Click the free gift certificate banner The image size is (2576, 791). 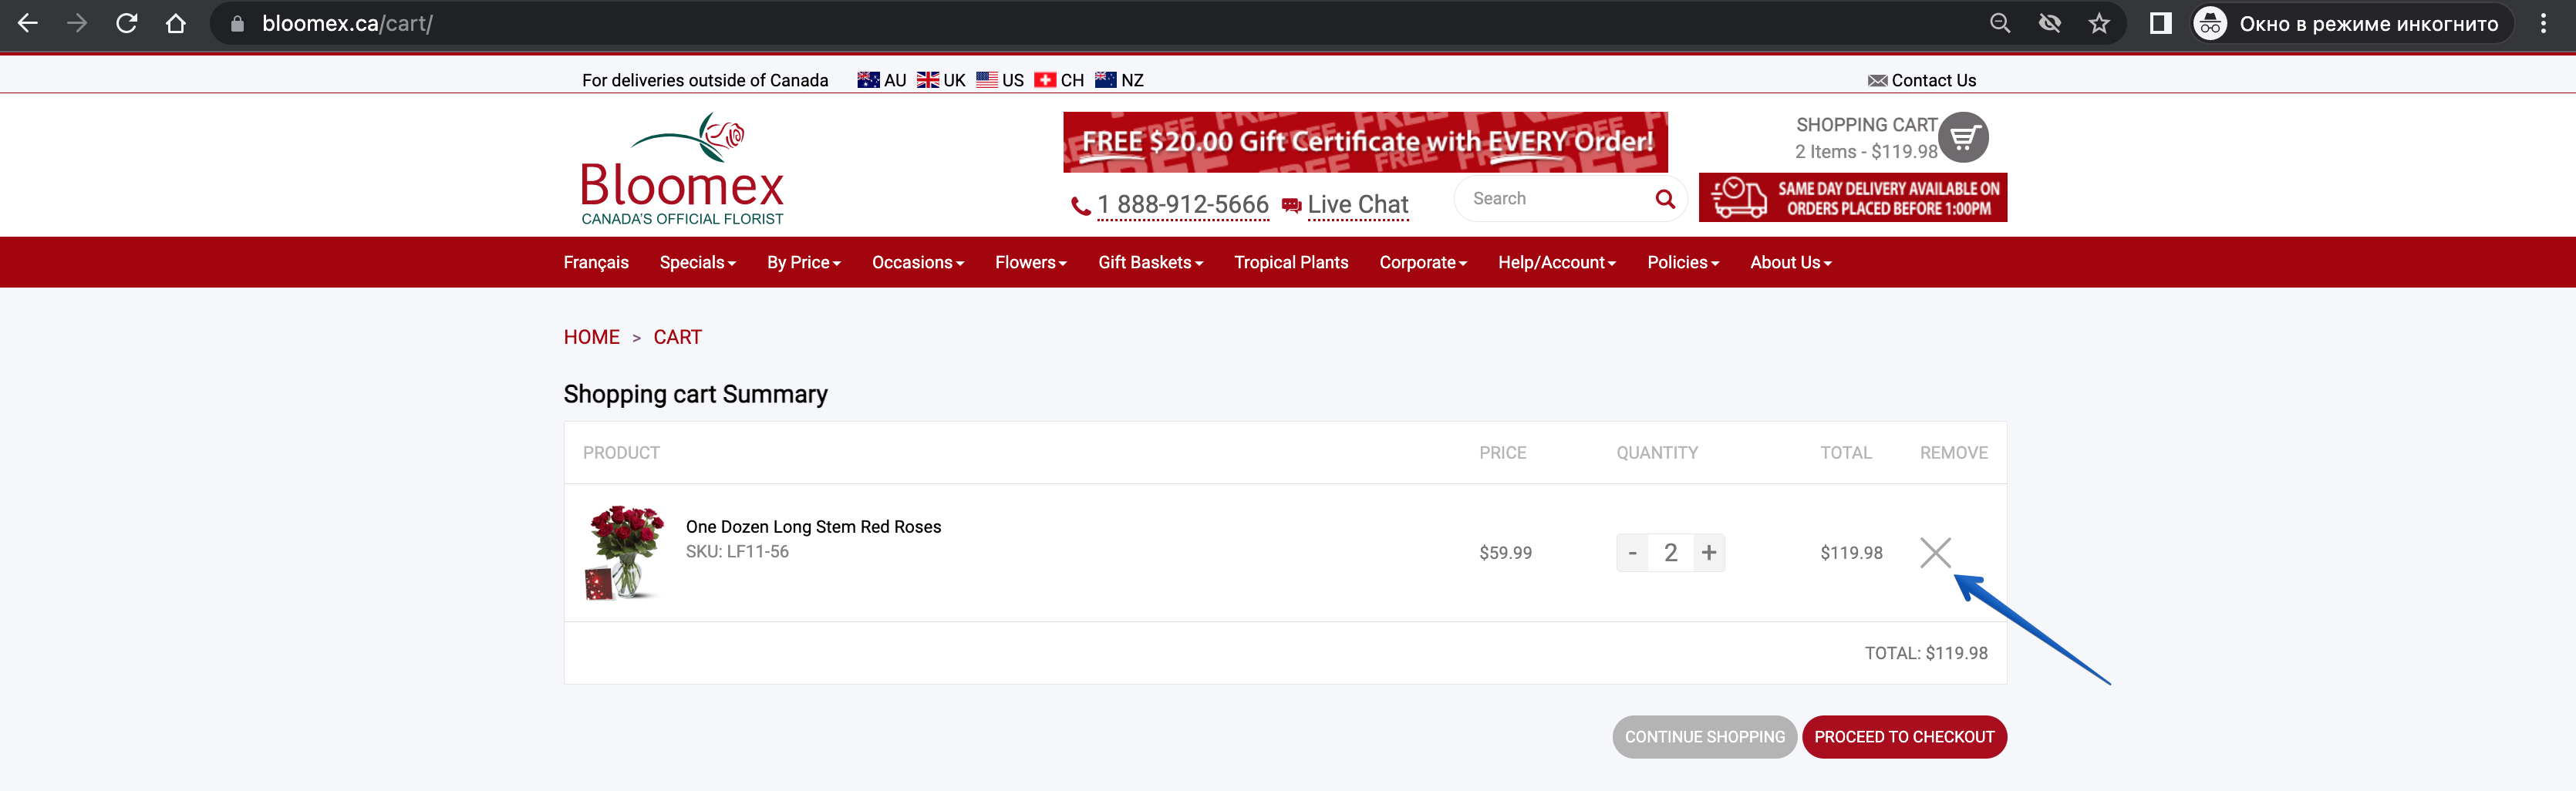1365,142
